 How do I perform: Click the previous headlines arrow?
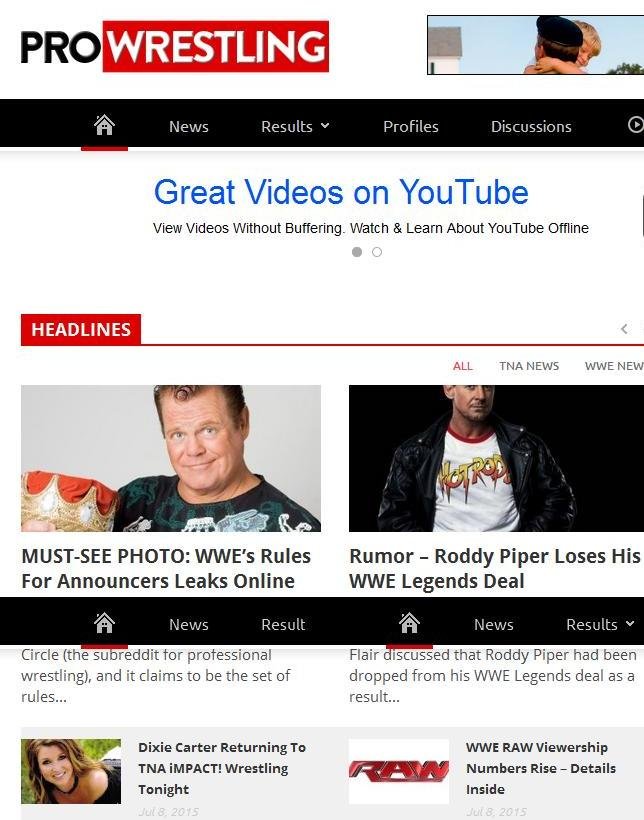pos(624,329)
